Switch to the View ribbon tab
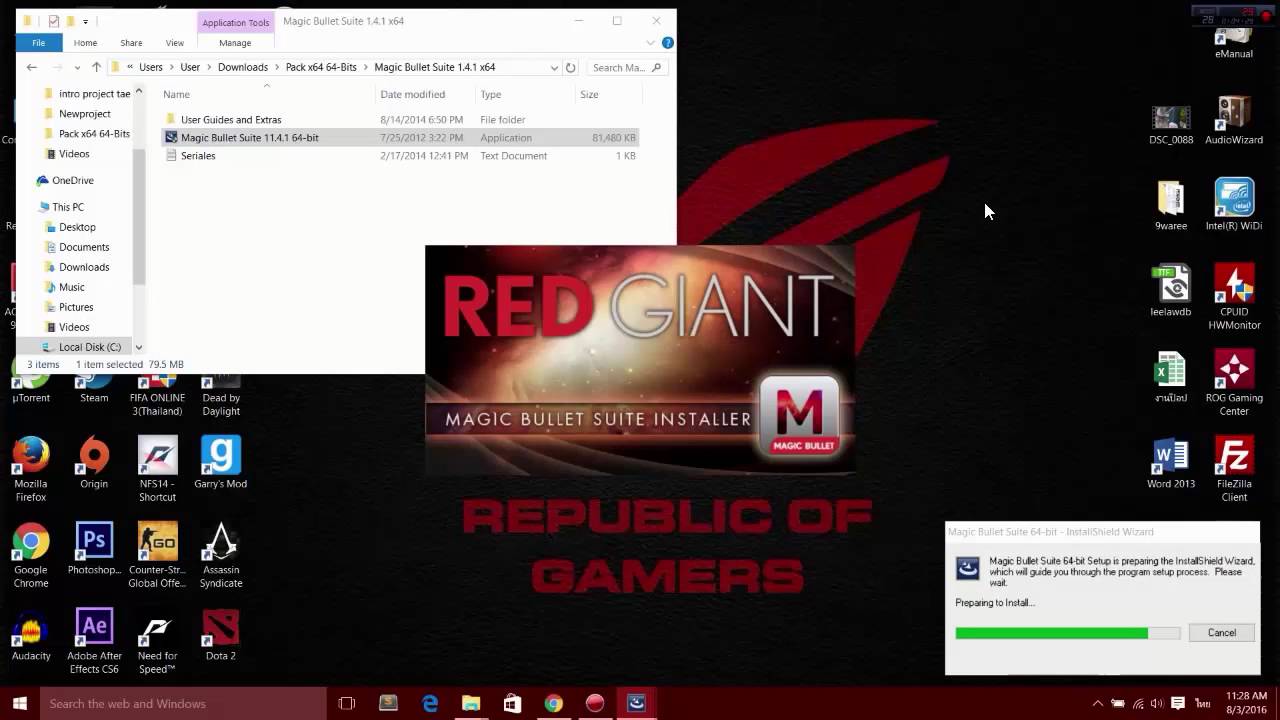The width and height of the screenshot is (1280, 720). point(175,43)
